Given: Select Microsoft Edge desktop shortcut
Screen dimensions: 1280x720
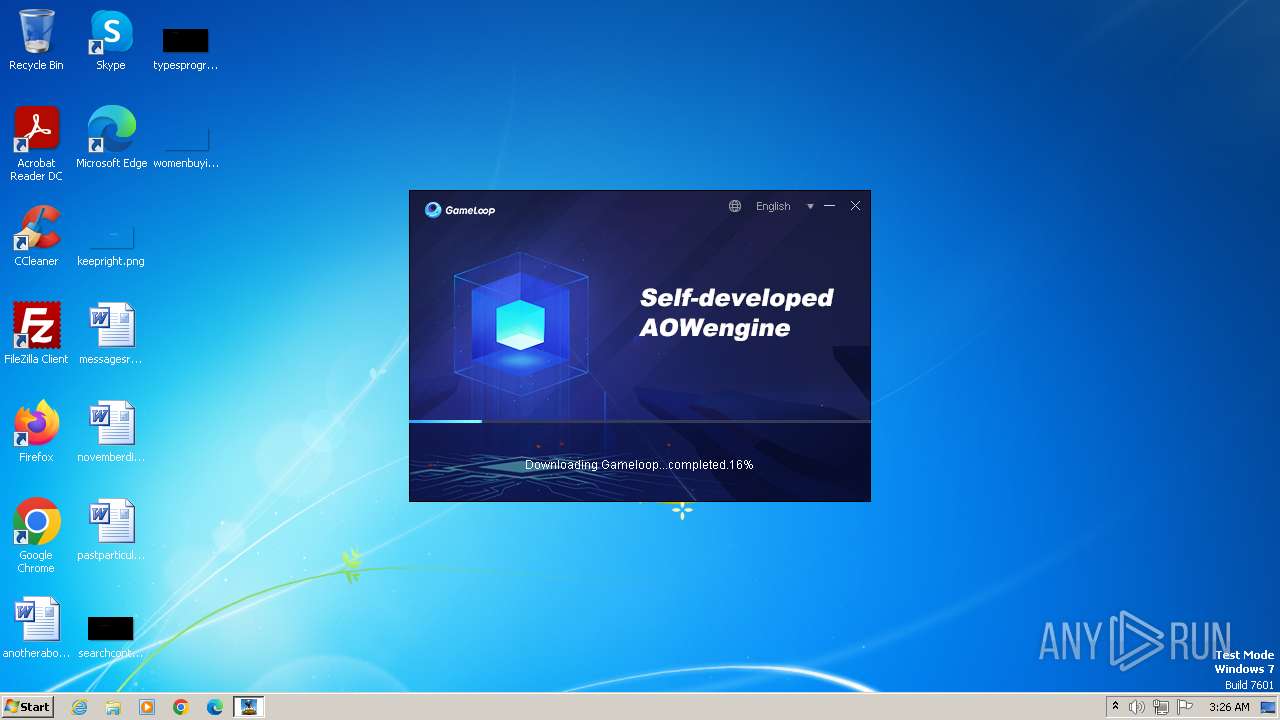Looking at the screenshot, I should click(111, 137).
